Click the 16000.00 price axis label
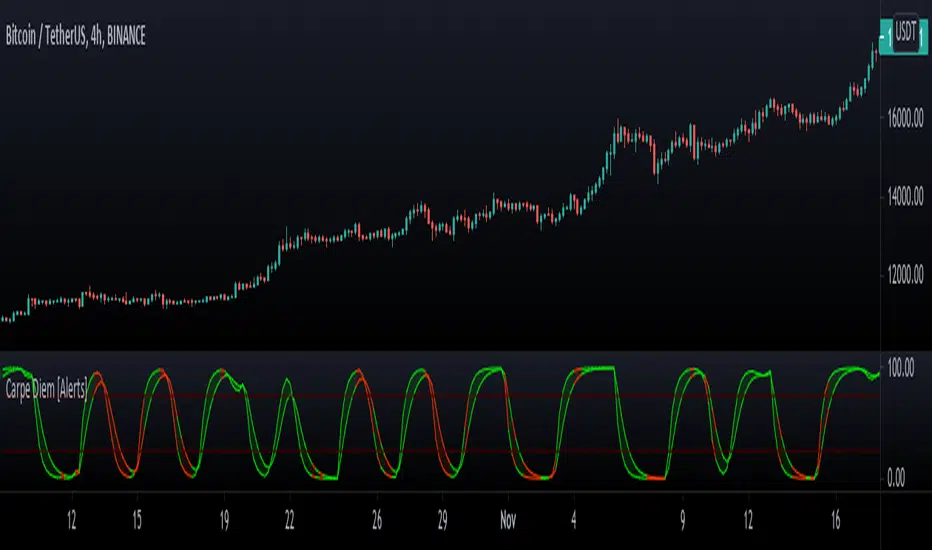The height and width of the screenshot is (550, 932). 906,119
